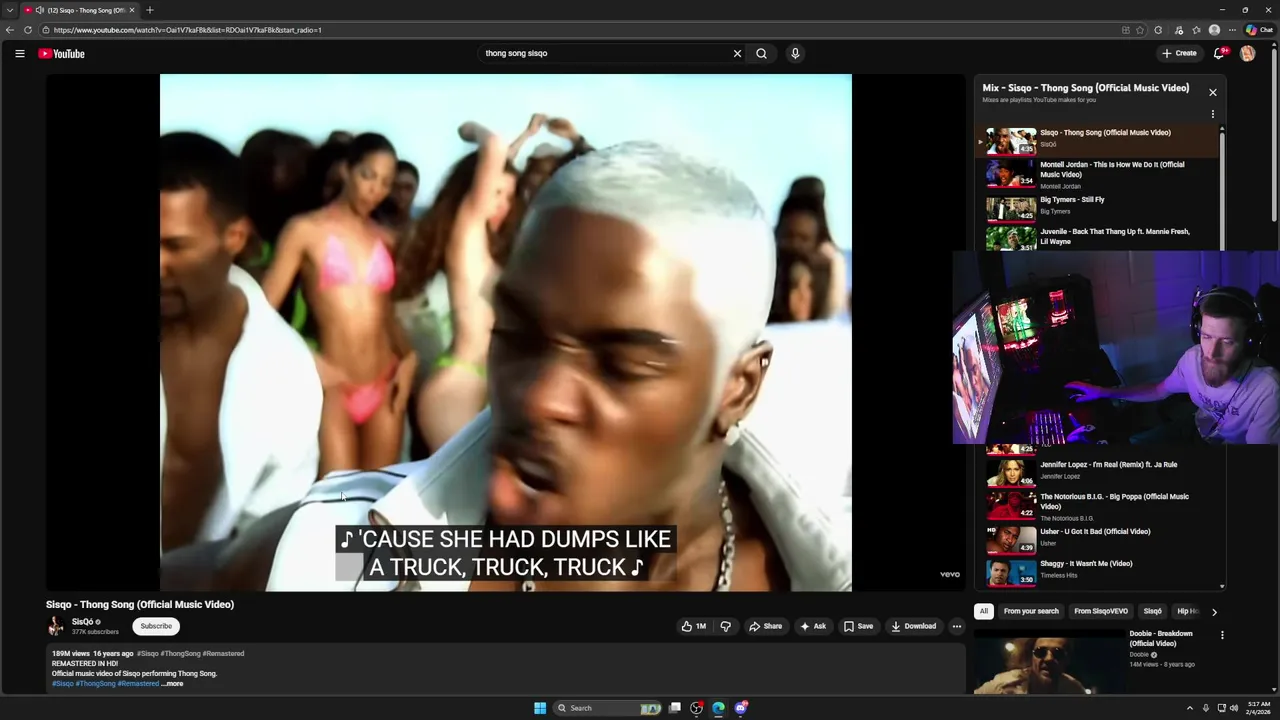Select From SisqoVEVO chip

click(x=1101, y=612)
